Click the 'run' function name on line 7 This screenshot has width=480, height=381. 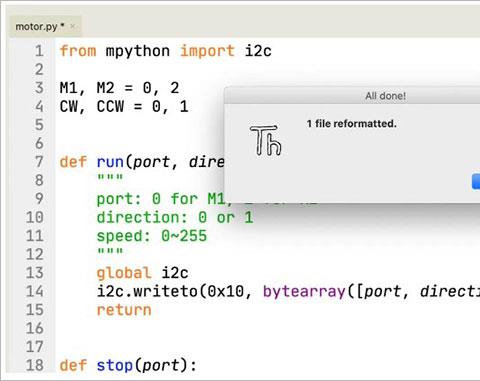(x=110, y=162)
